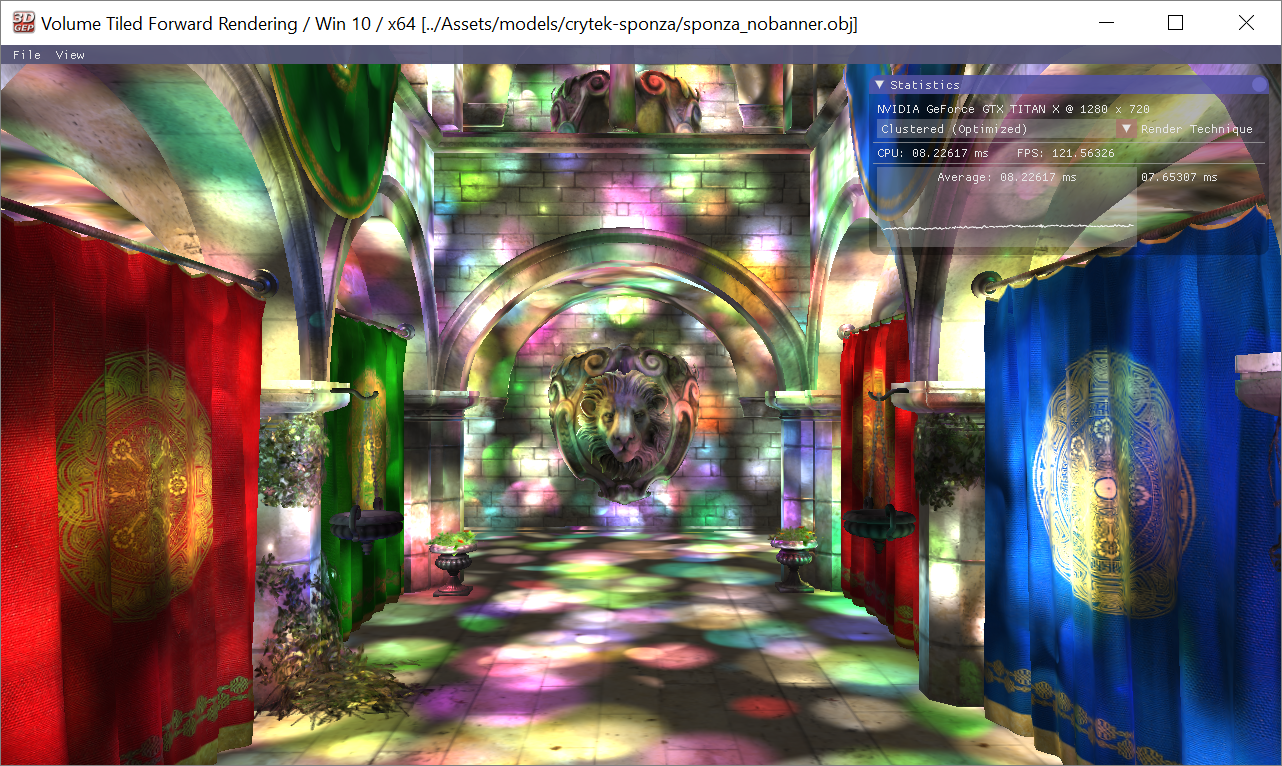This screenshot has height=766, width=1282.
Task: Click the 'CPU: 08.22617 ms' readout
Action: [x=933, y=153]
